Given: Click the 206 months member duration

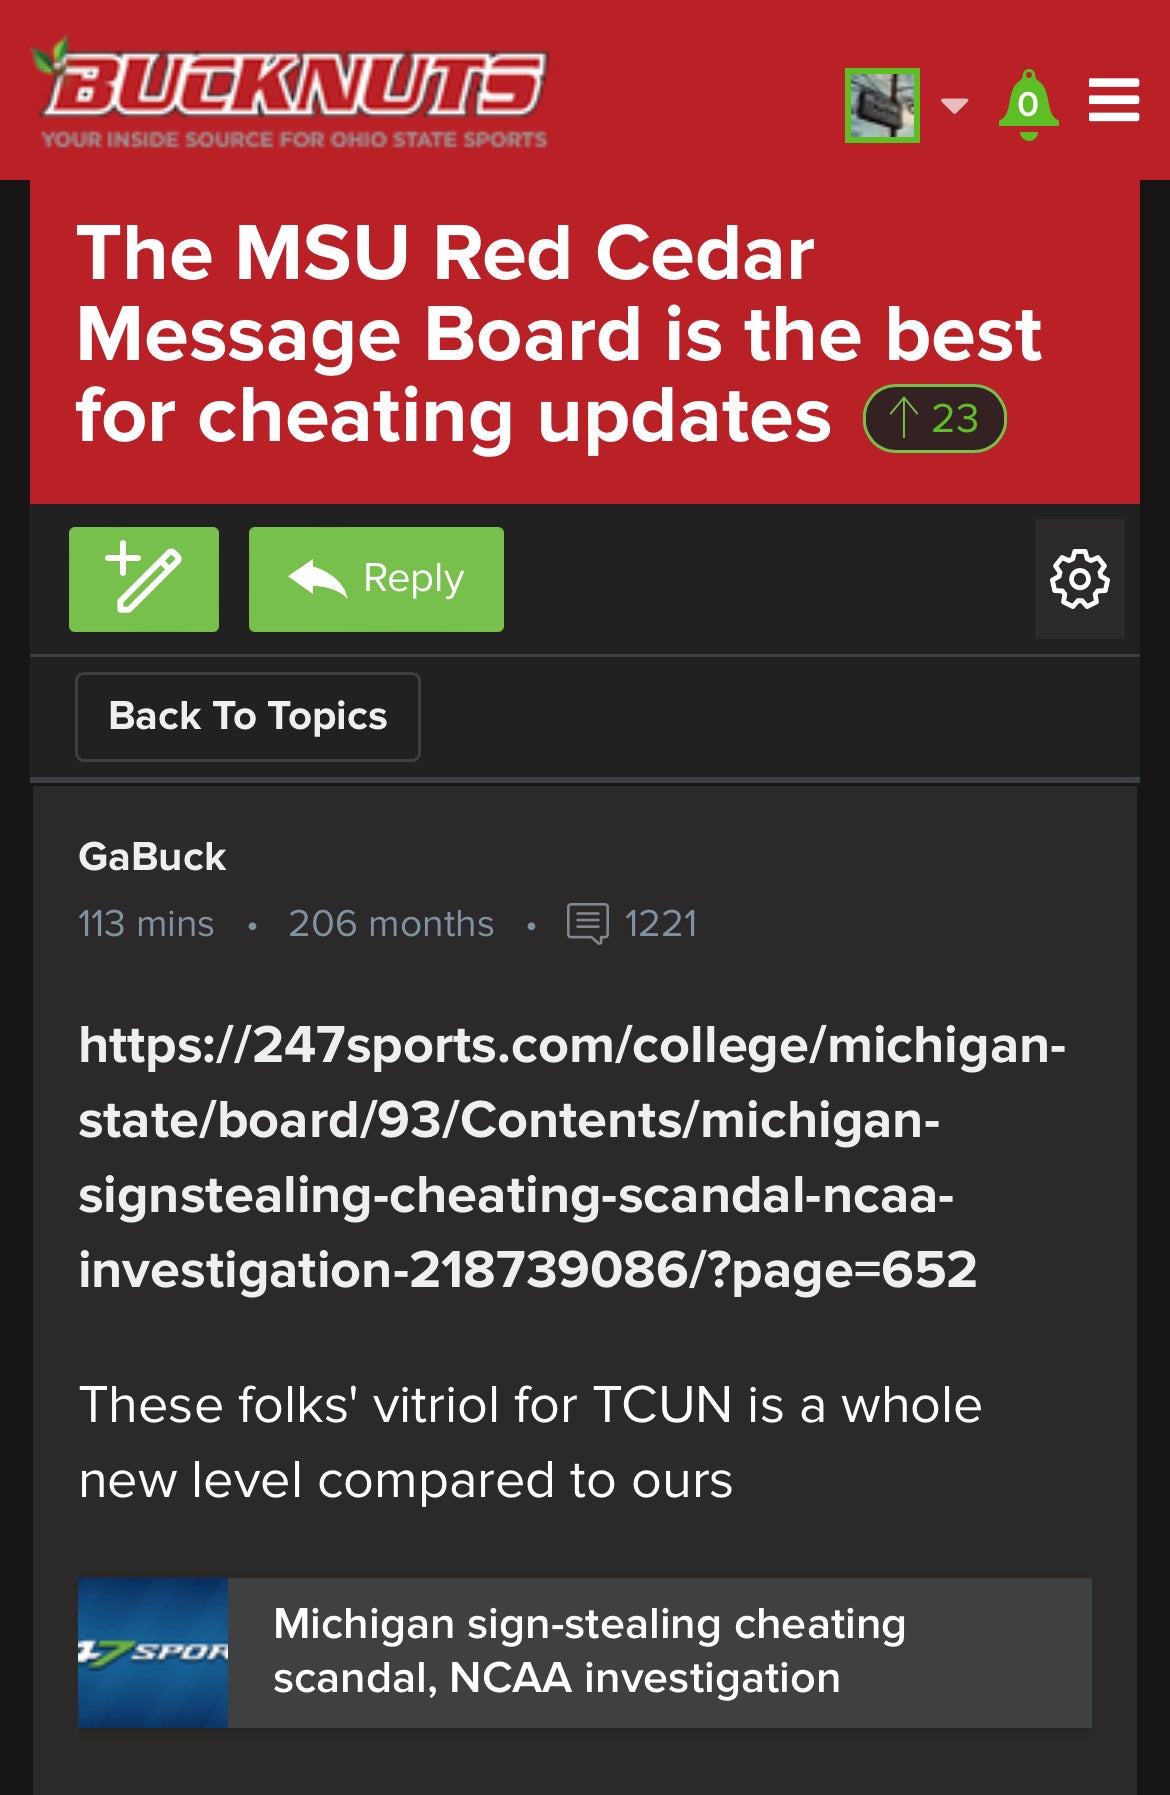Looking at the screenshot, I should pos(391,923).
